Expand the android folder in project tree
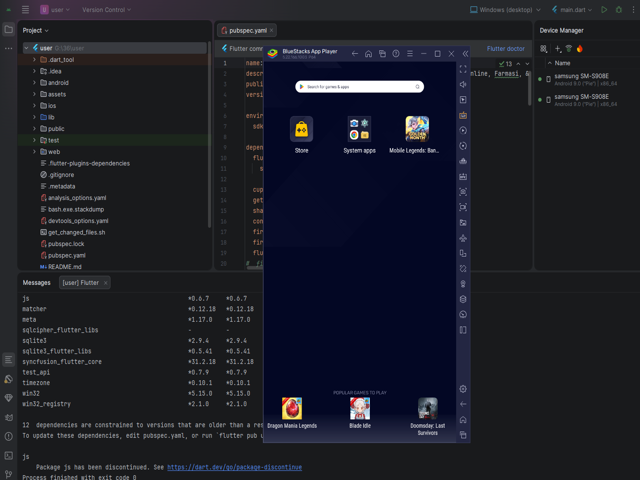The height and width of the screenshot is (480, 640). pos(34,83)
